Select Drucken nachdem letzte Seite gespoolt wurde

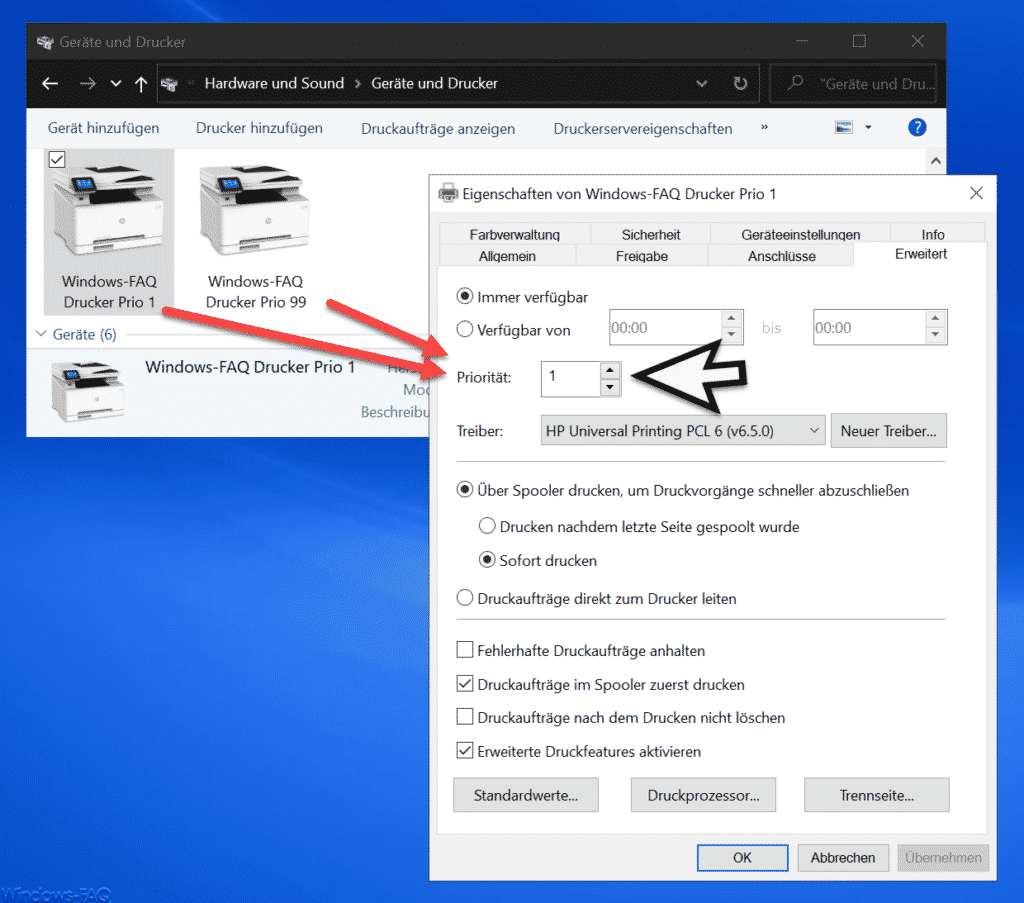point(487,526)
